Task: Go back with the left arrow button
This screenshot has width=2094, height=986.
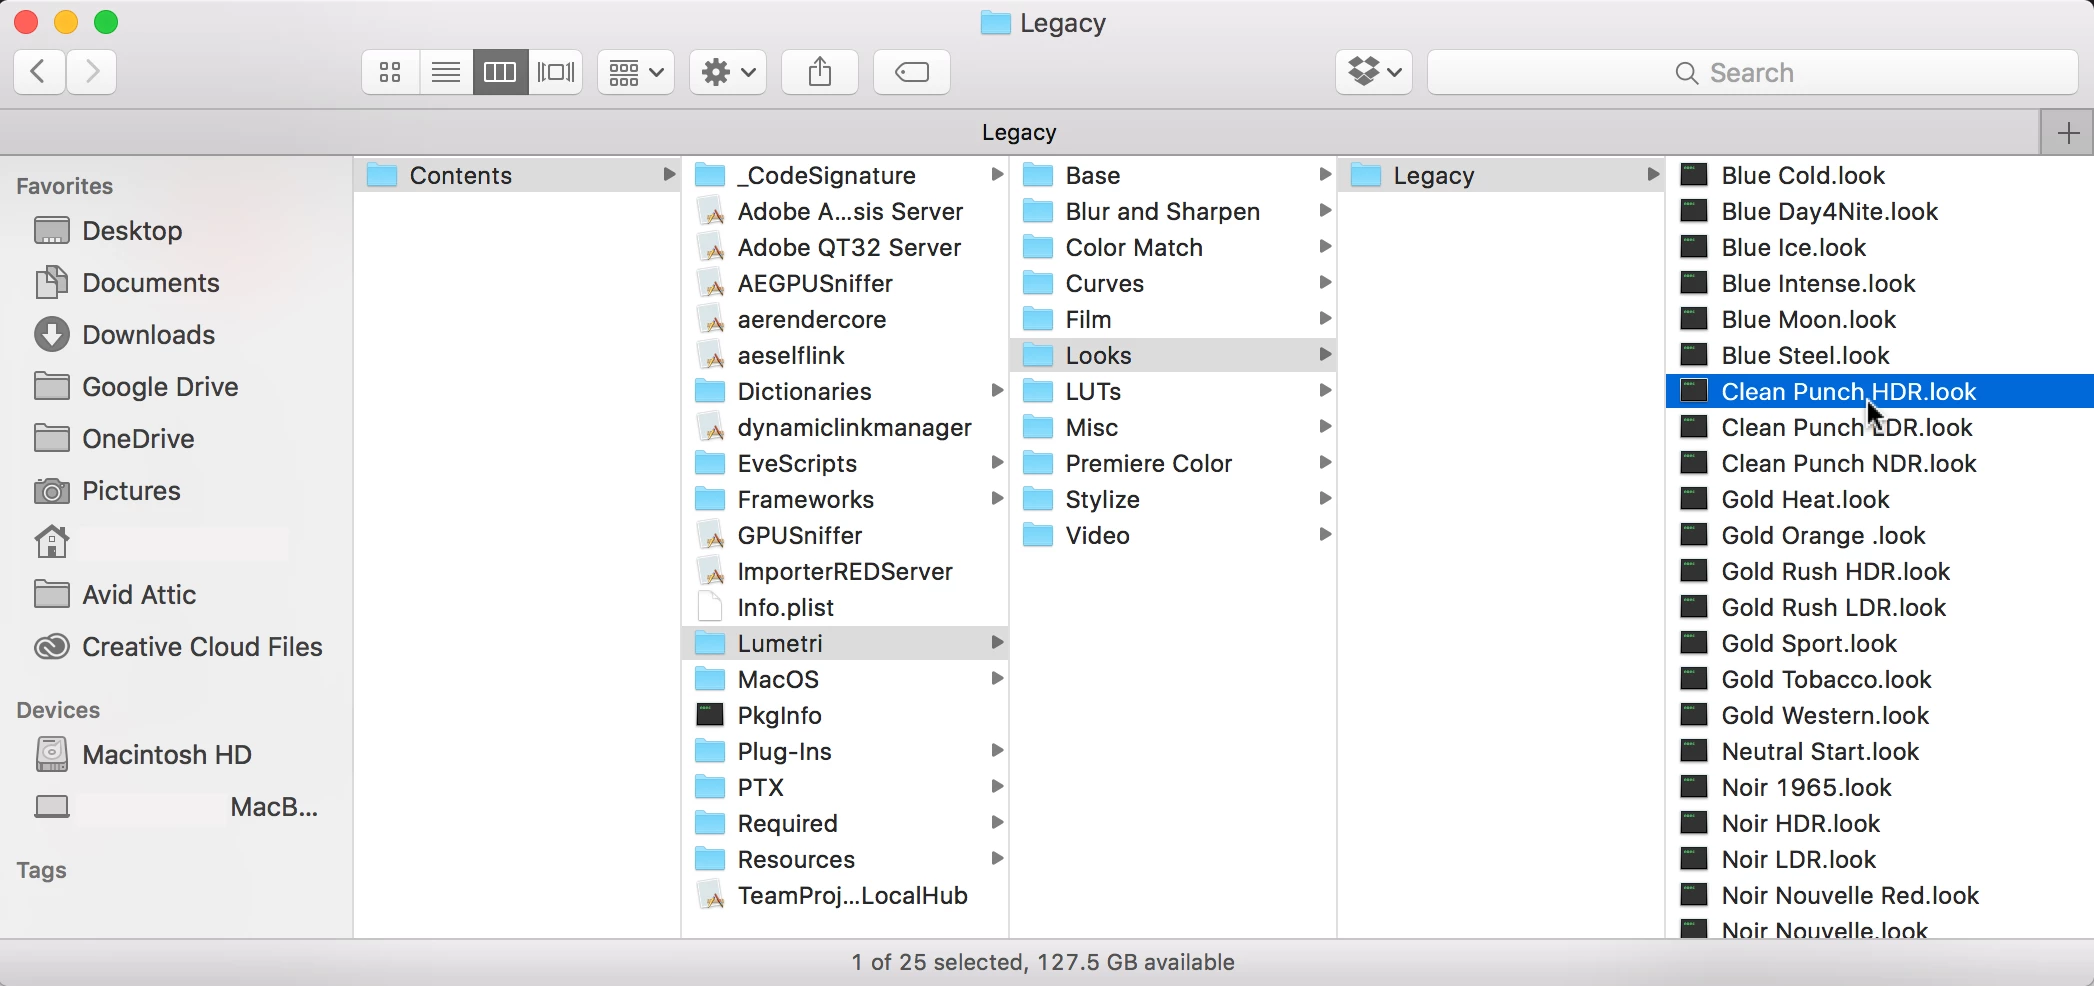Action: (x=40, y=72)
